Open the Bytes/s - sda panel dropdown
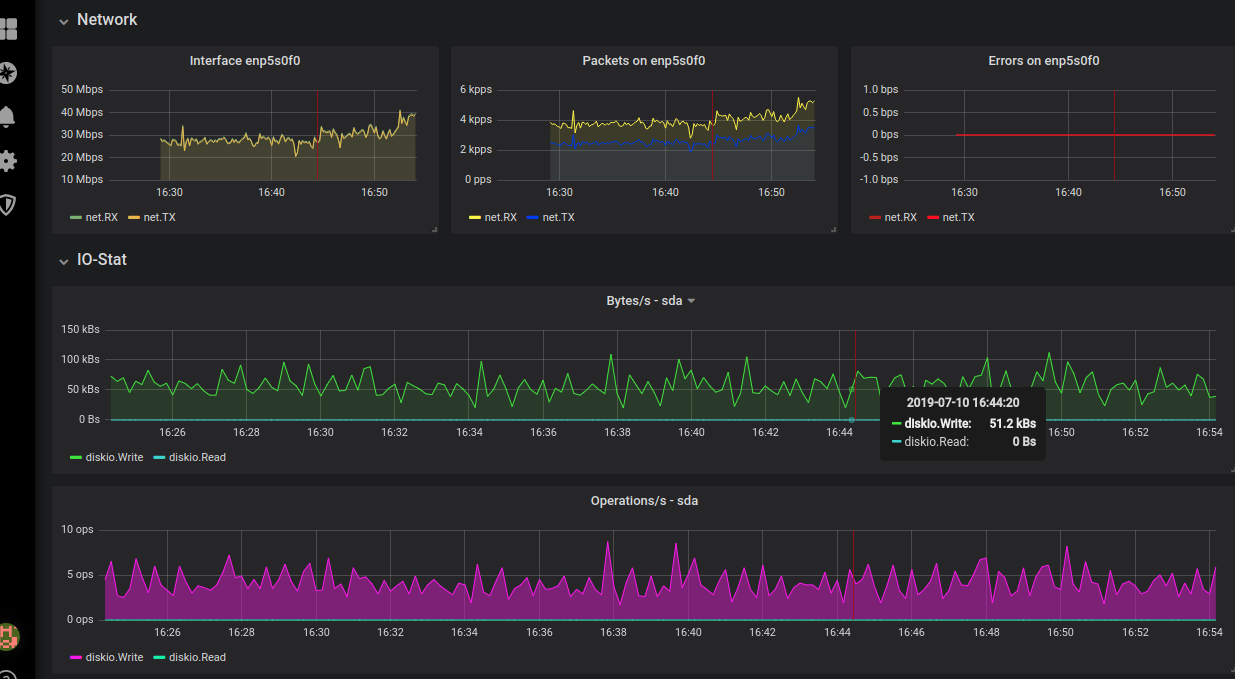The width and height of the screenshot is (1235, 679). [x=691, y=301]
